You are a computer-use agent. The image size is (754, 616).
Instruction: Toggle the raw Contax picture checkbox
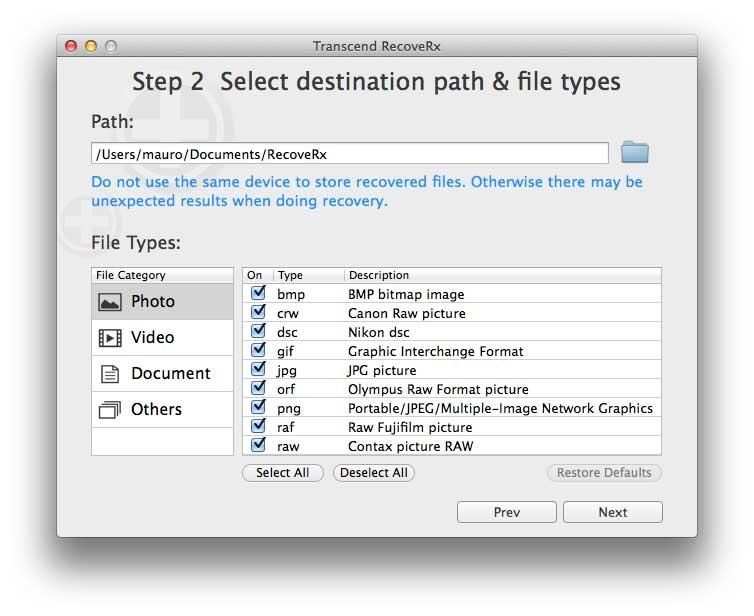tap(258, 446)
